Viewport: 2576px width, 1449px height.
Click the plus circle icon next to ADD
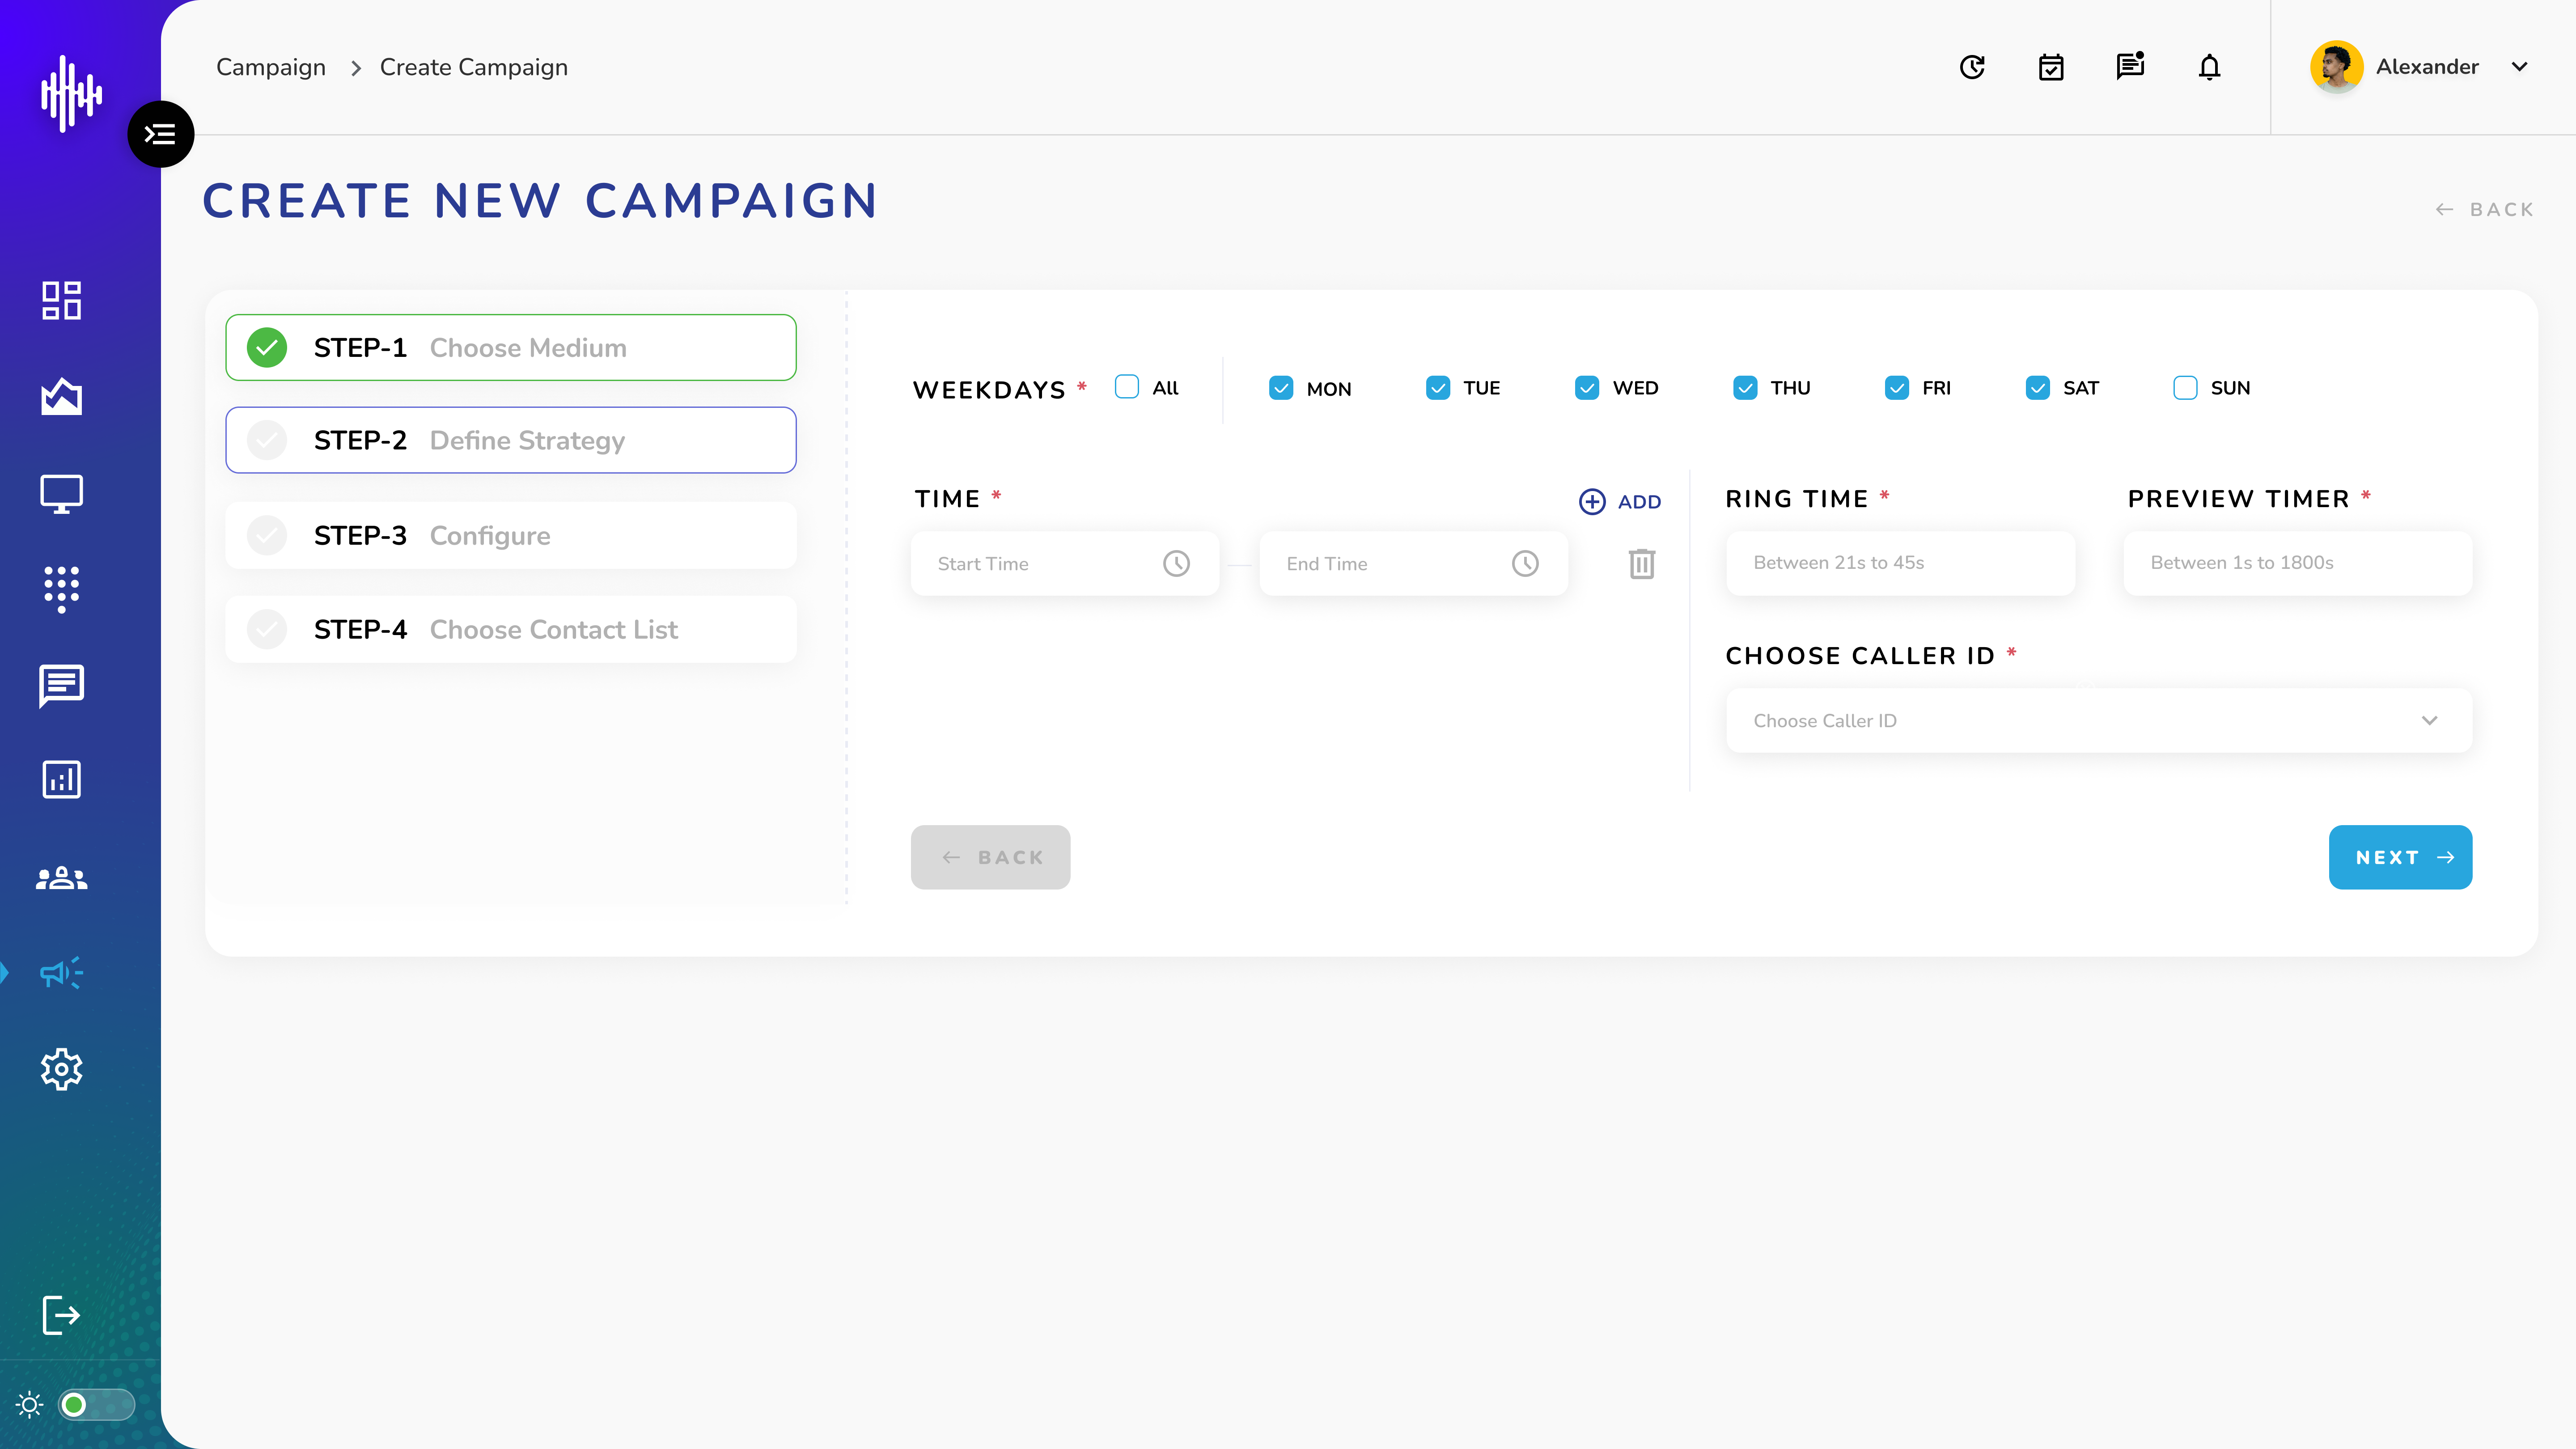pos(1592,502)
